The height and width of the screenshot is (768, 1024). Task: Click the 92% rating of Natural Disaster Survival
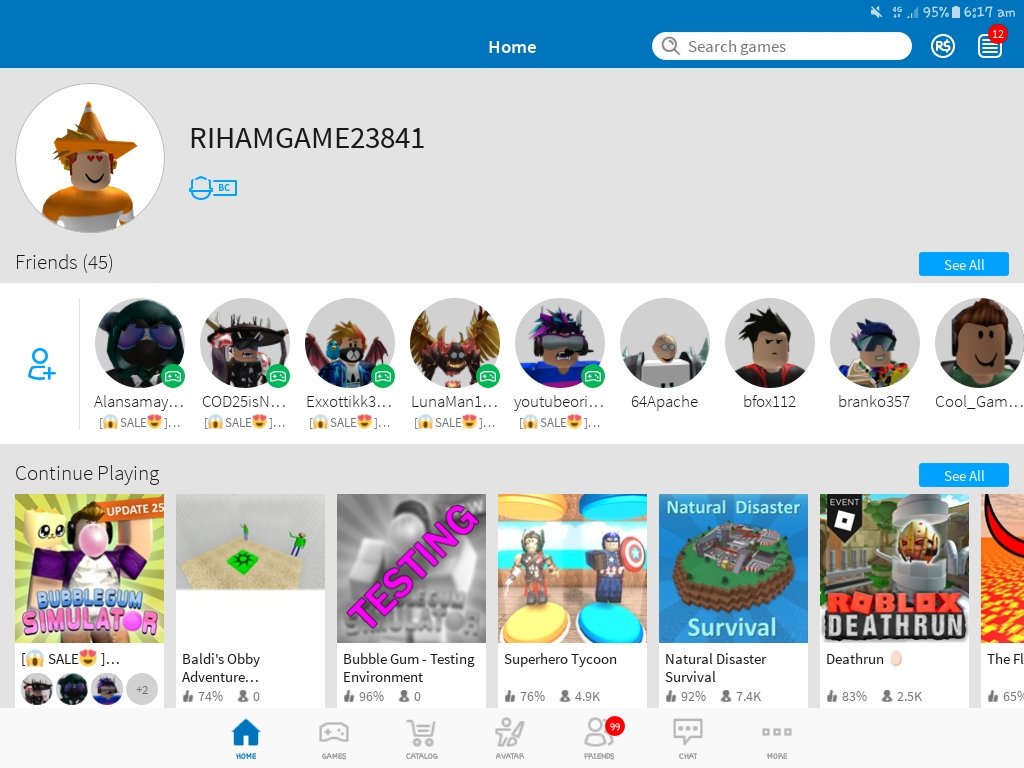694,696
